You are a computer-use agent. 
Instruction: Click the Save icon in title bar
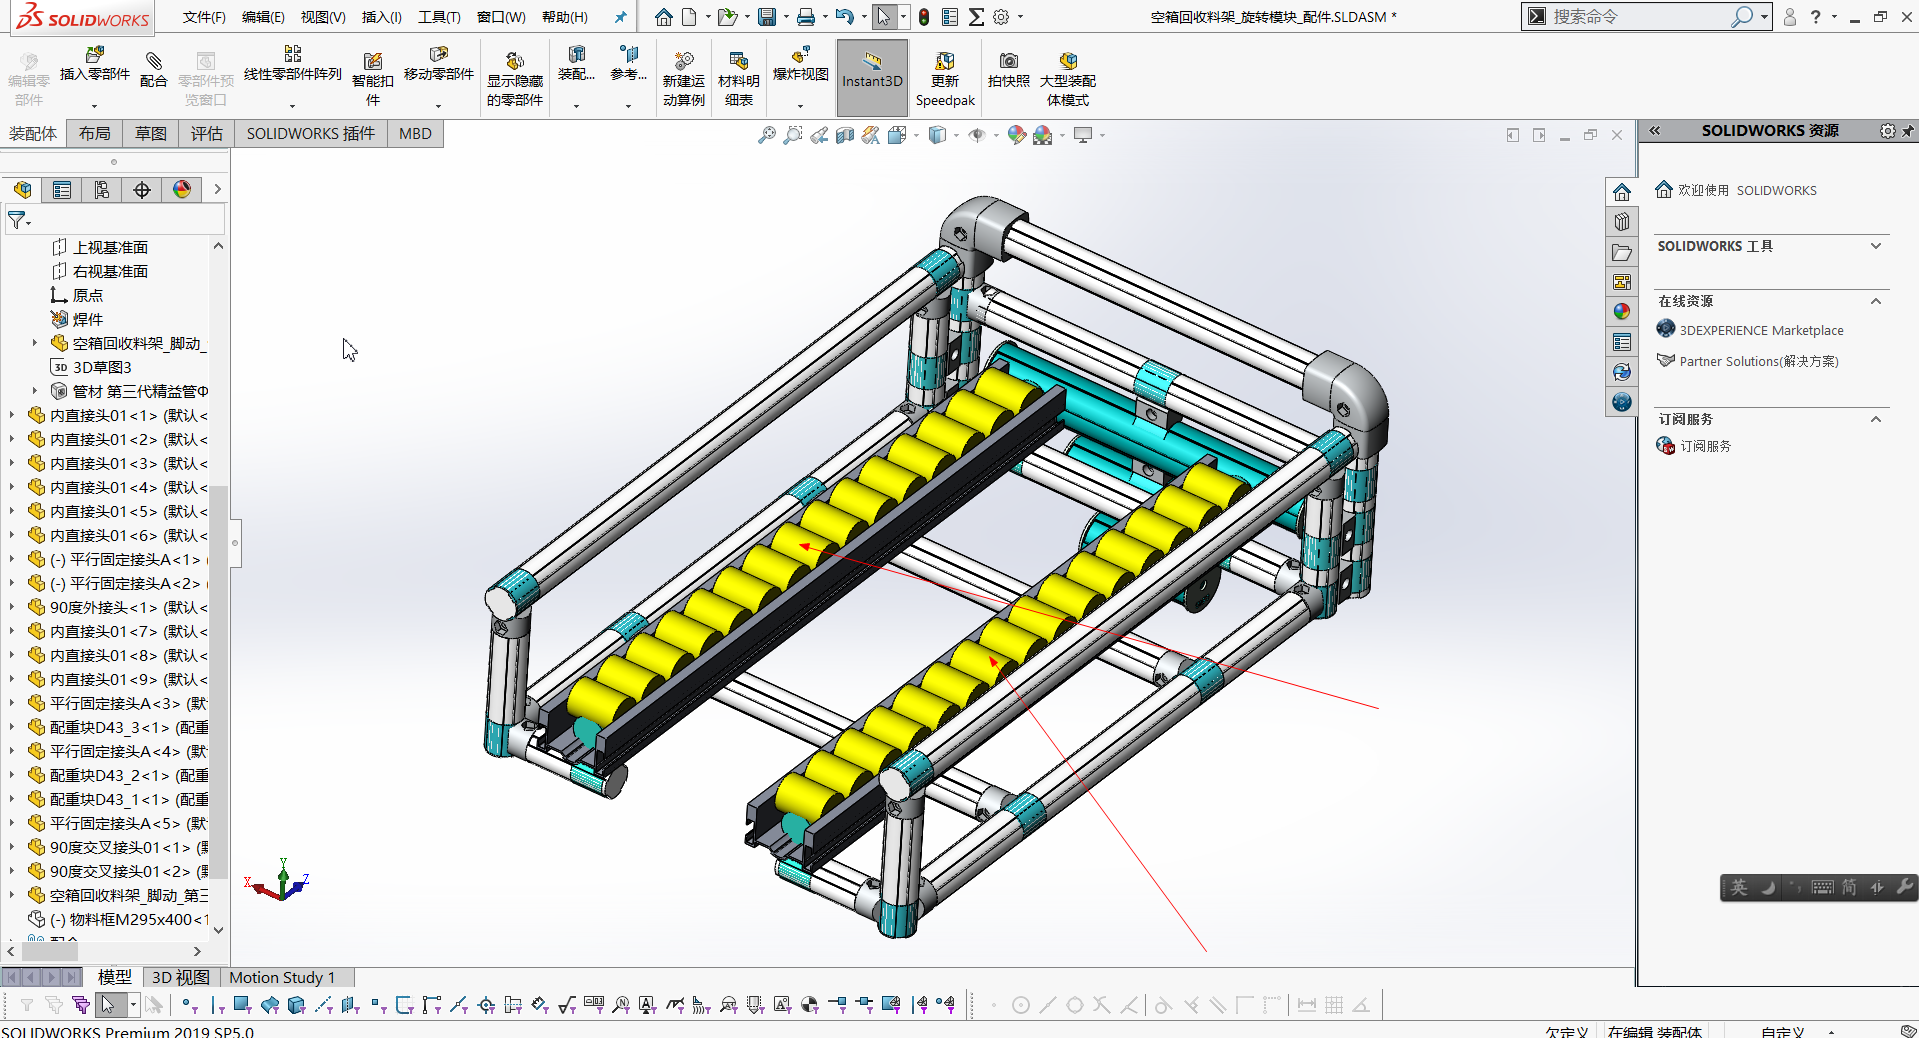click(x=767, y=17)
